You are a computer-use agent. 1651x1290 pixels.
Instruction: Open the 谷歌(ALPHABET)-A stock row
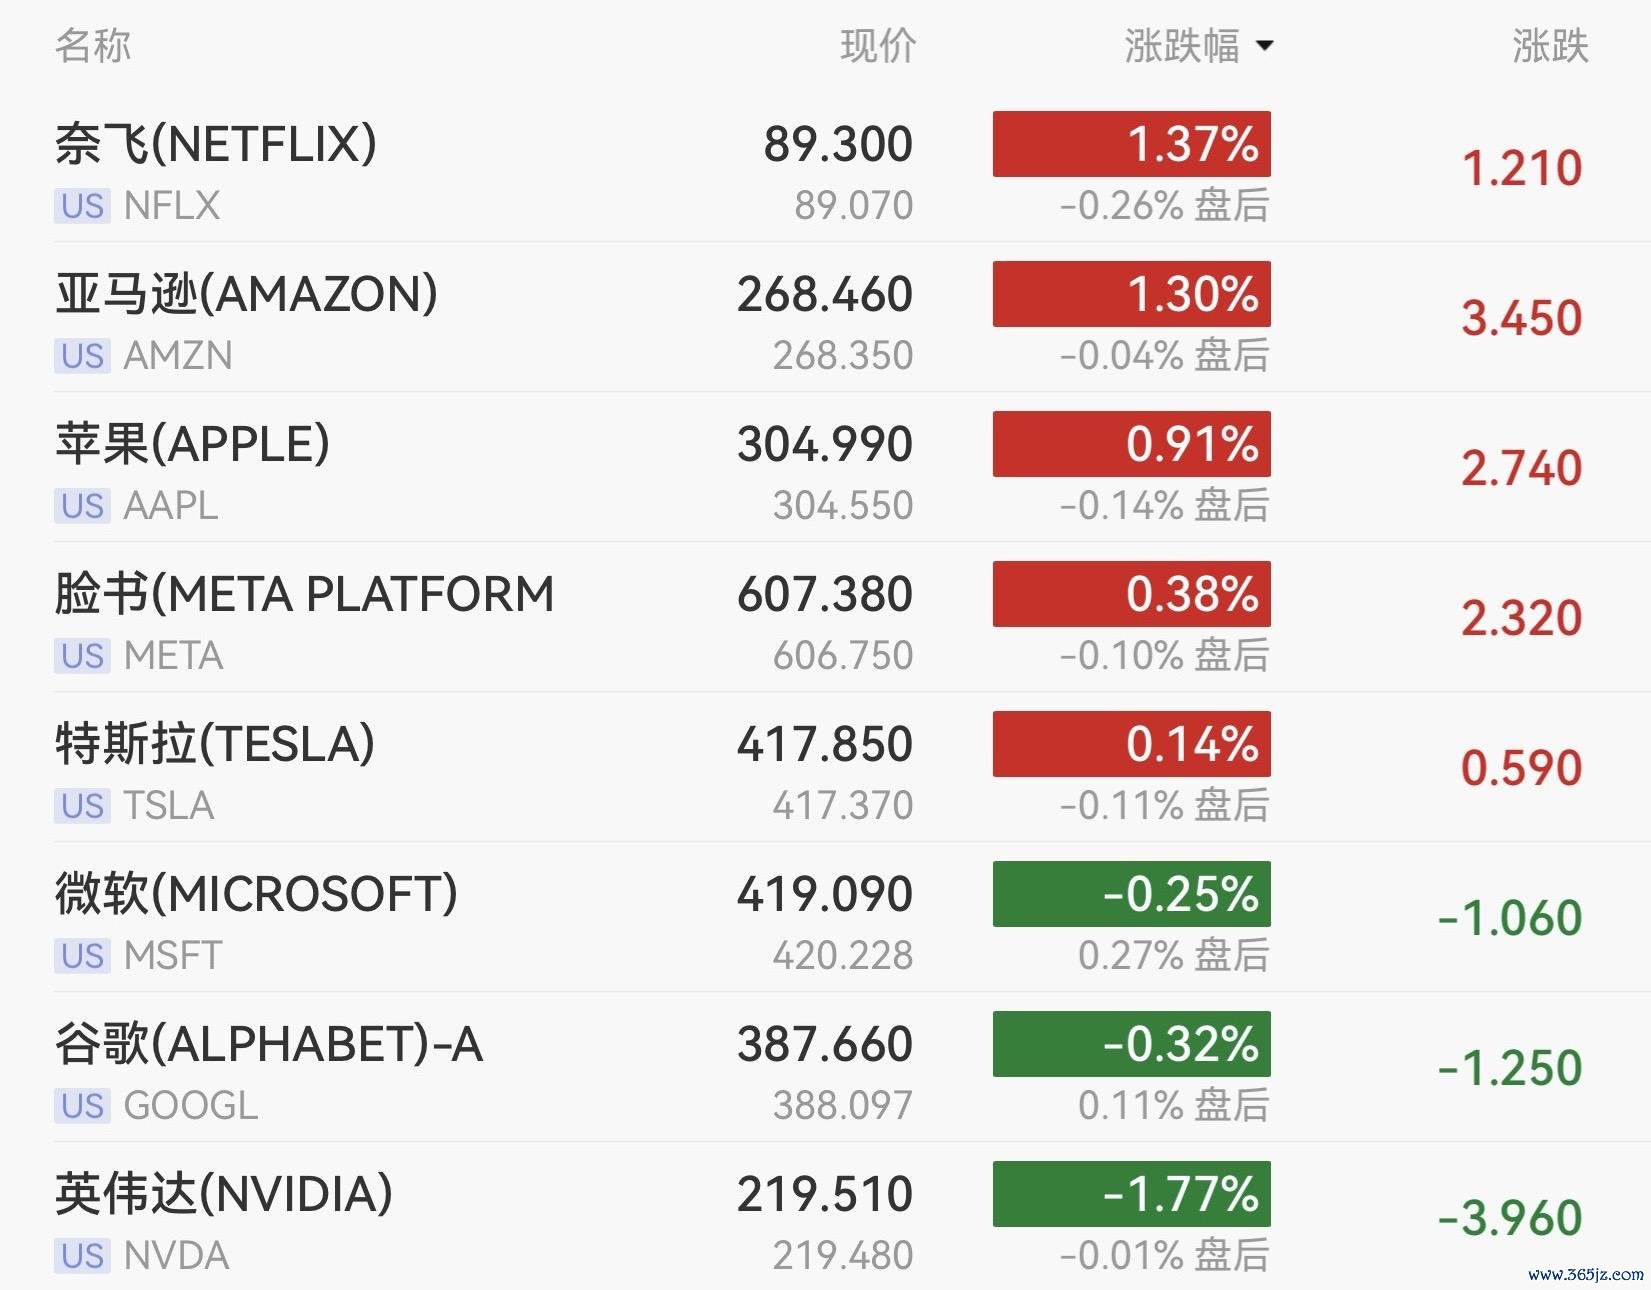point(825,1067)
